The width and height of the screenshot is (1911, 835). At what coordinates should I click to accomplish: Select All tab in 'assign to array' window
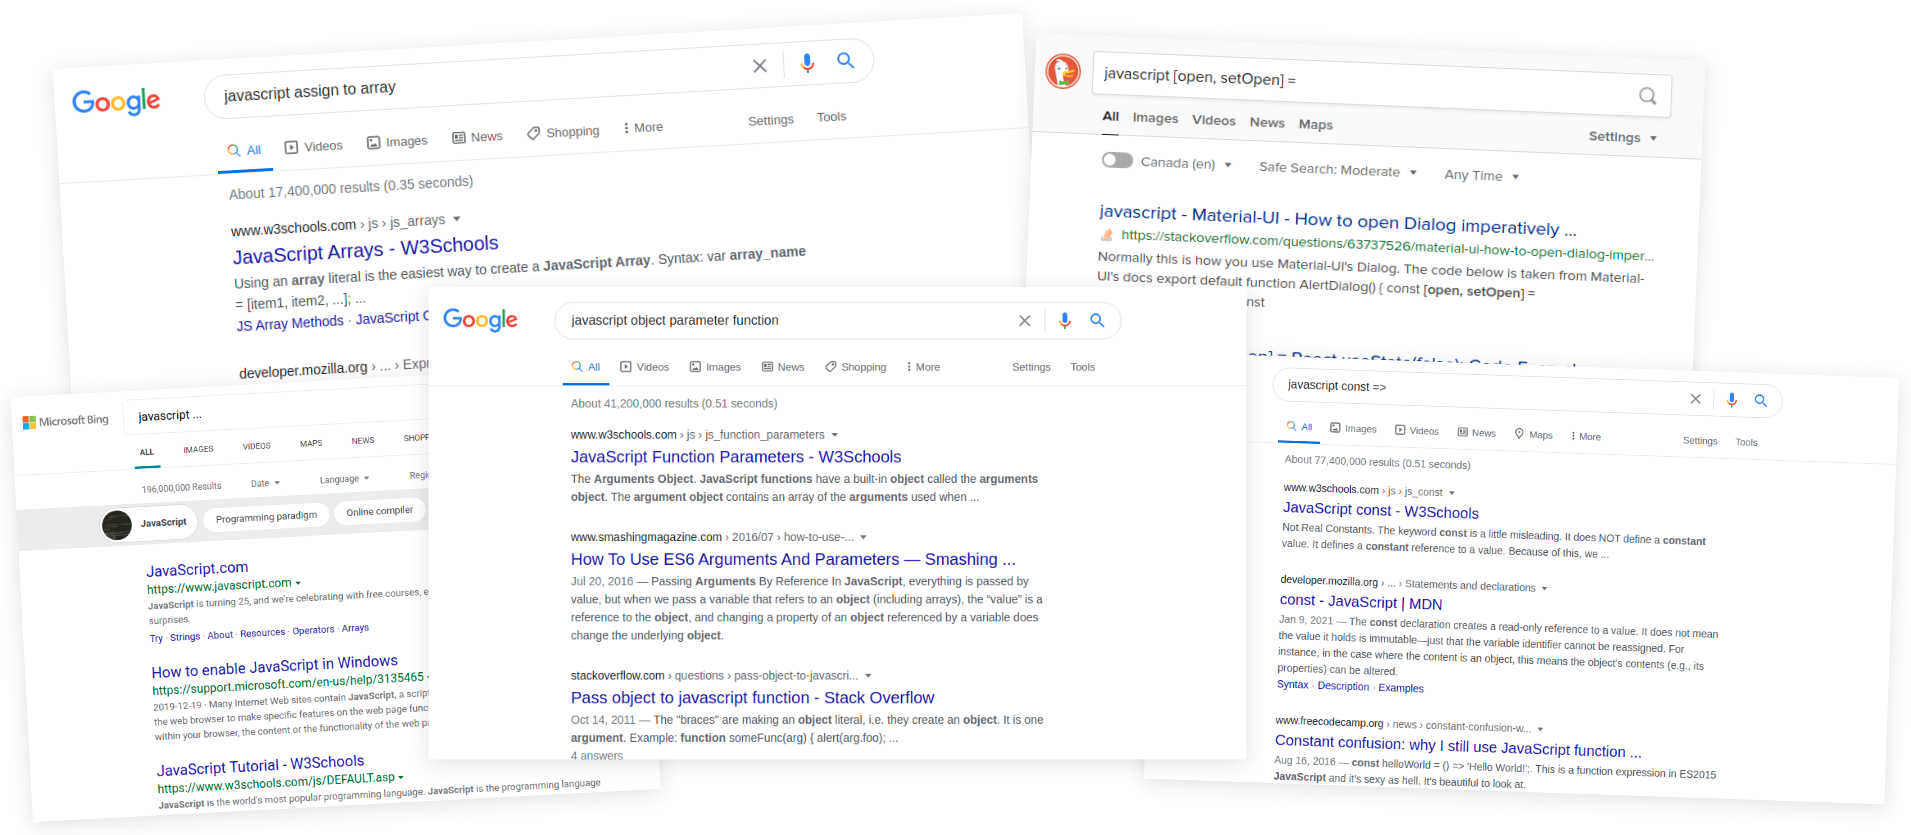[244, 150]
